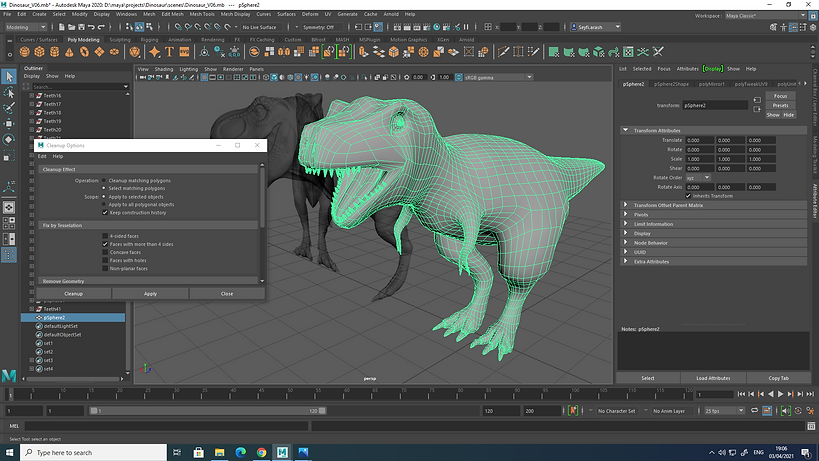The width and height of the screenshot is (819, 461).
Task: Switch to the Sculpting shelf tab
Action: pos(120,40)
